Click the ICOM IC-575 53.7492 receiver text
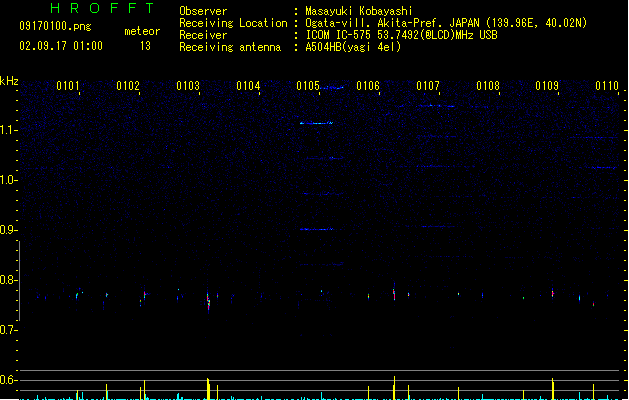This screenshot has height=400, width=629. click(x=402, y=35)
